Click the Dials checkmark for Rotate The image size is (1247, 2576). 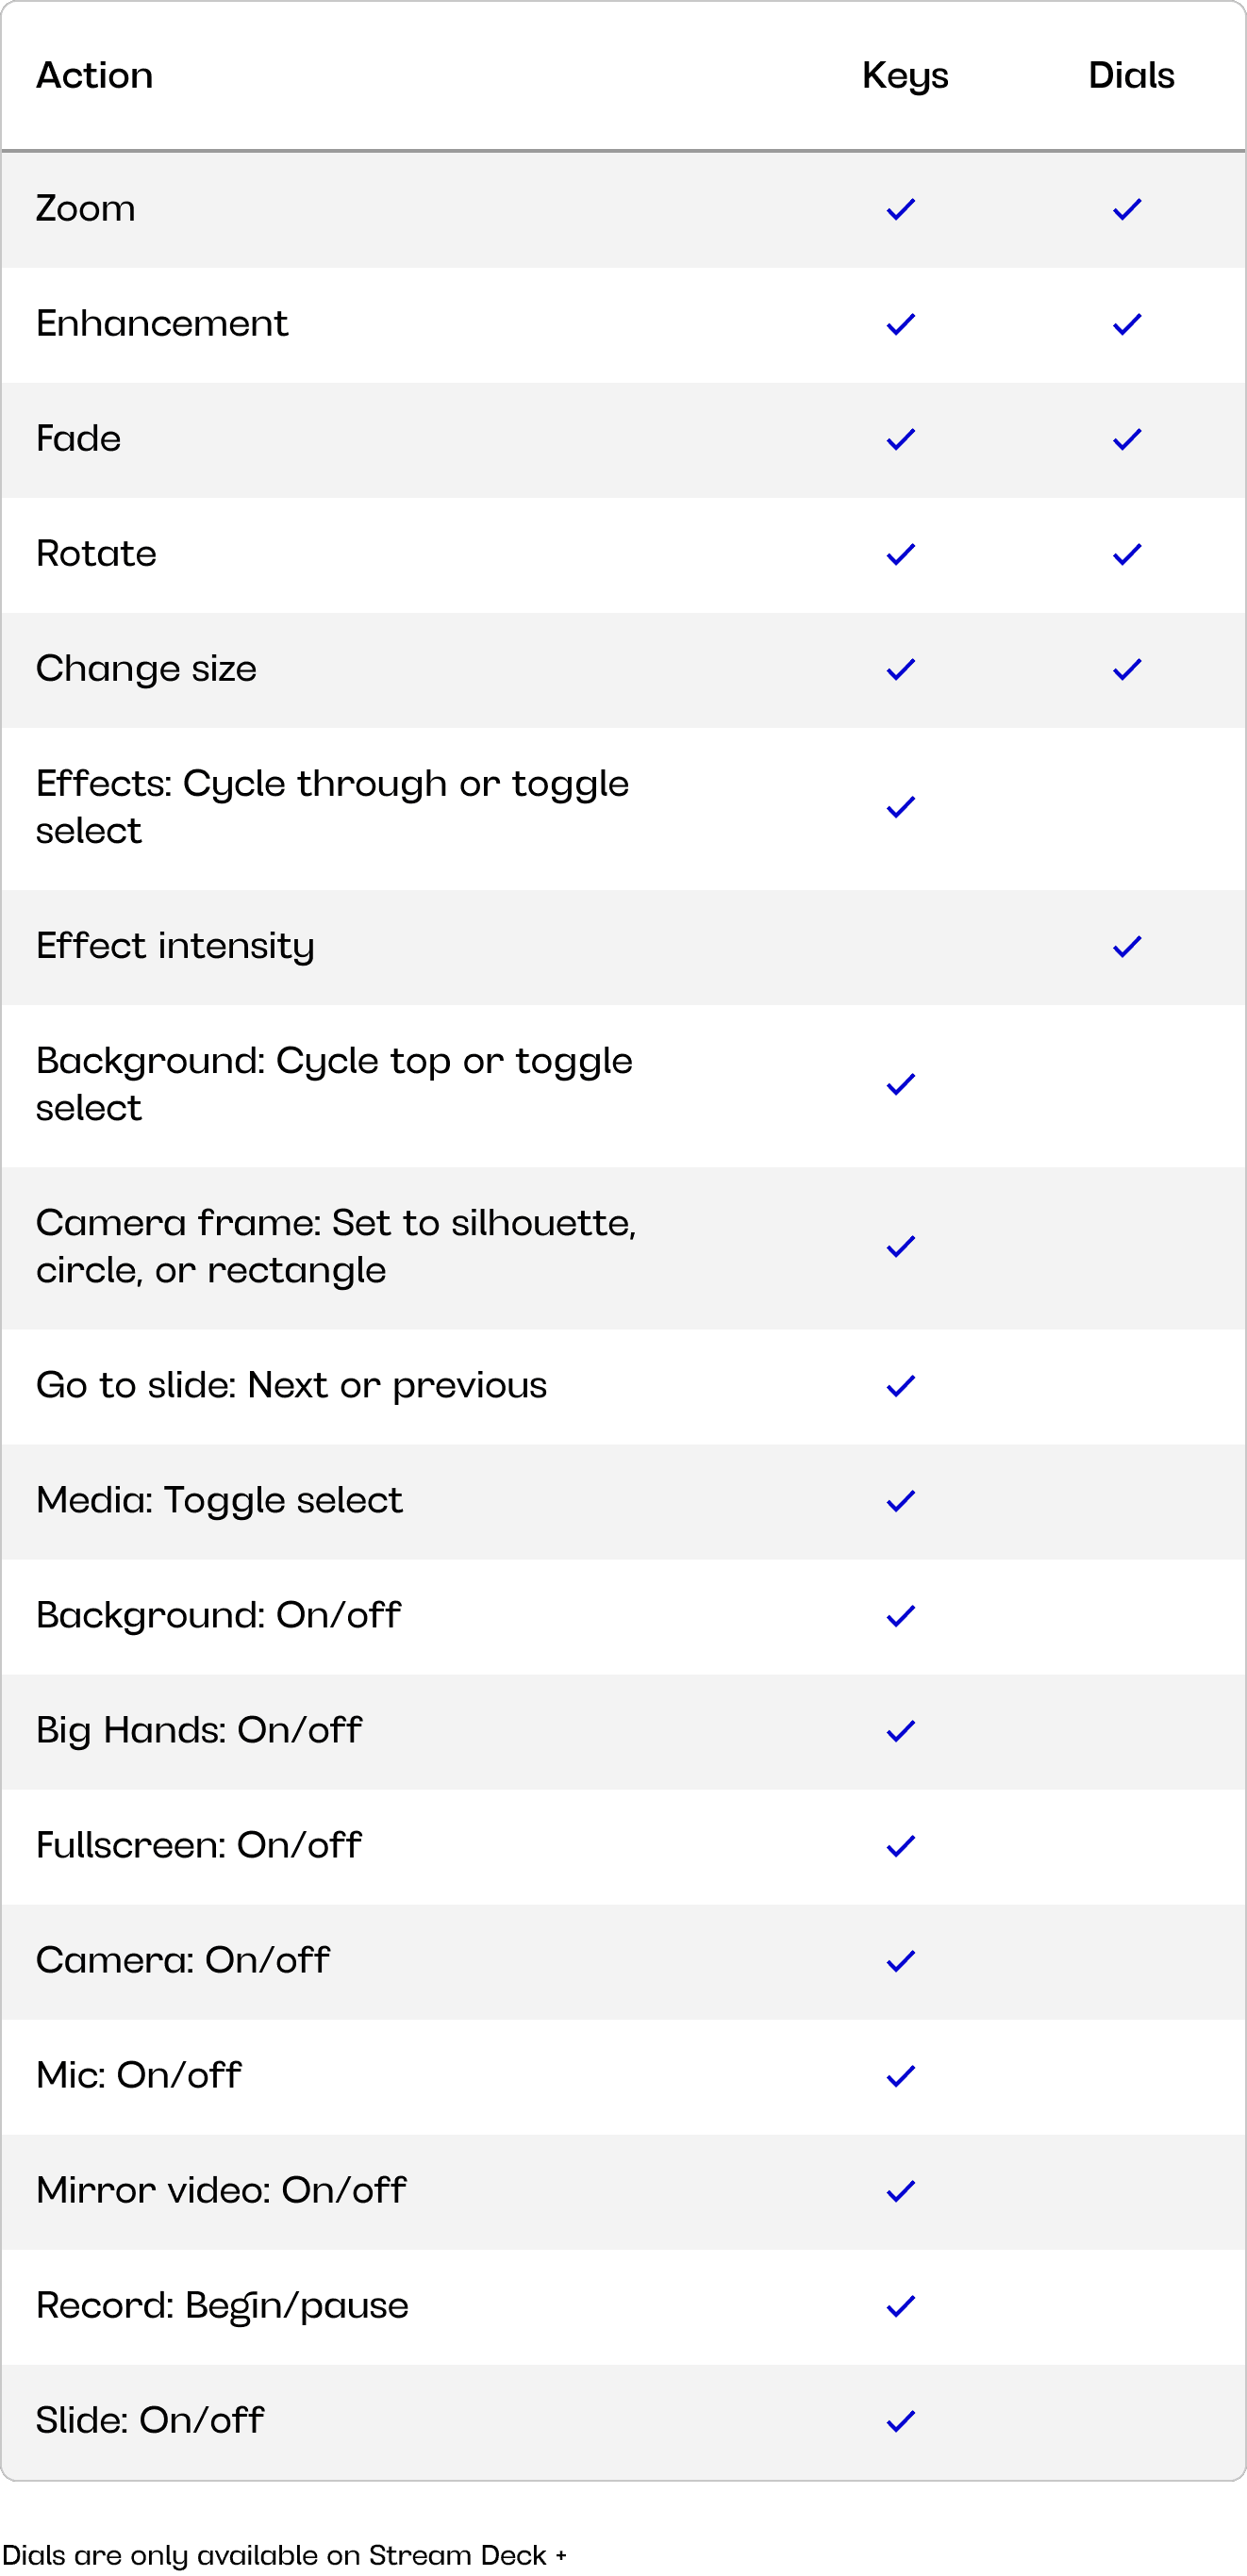[x=1127, y=555]
